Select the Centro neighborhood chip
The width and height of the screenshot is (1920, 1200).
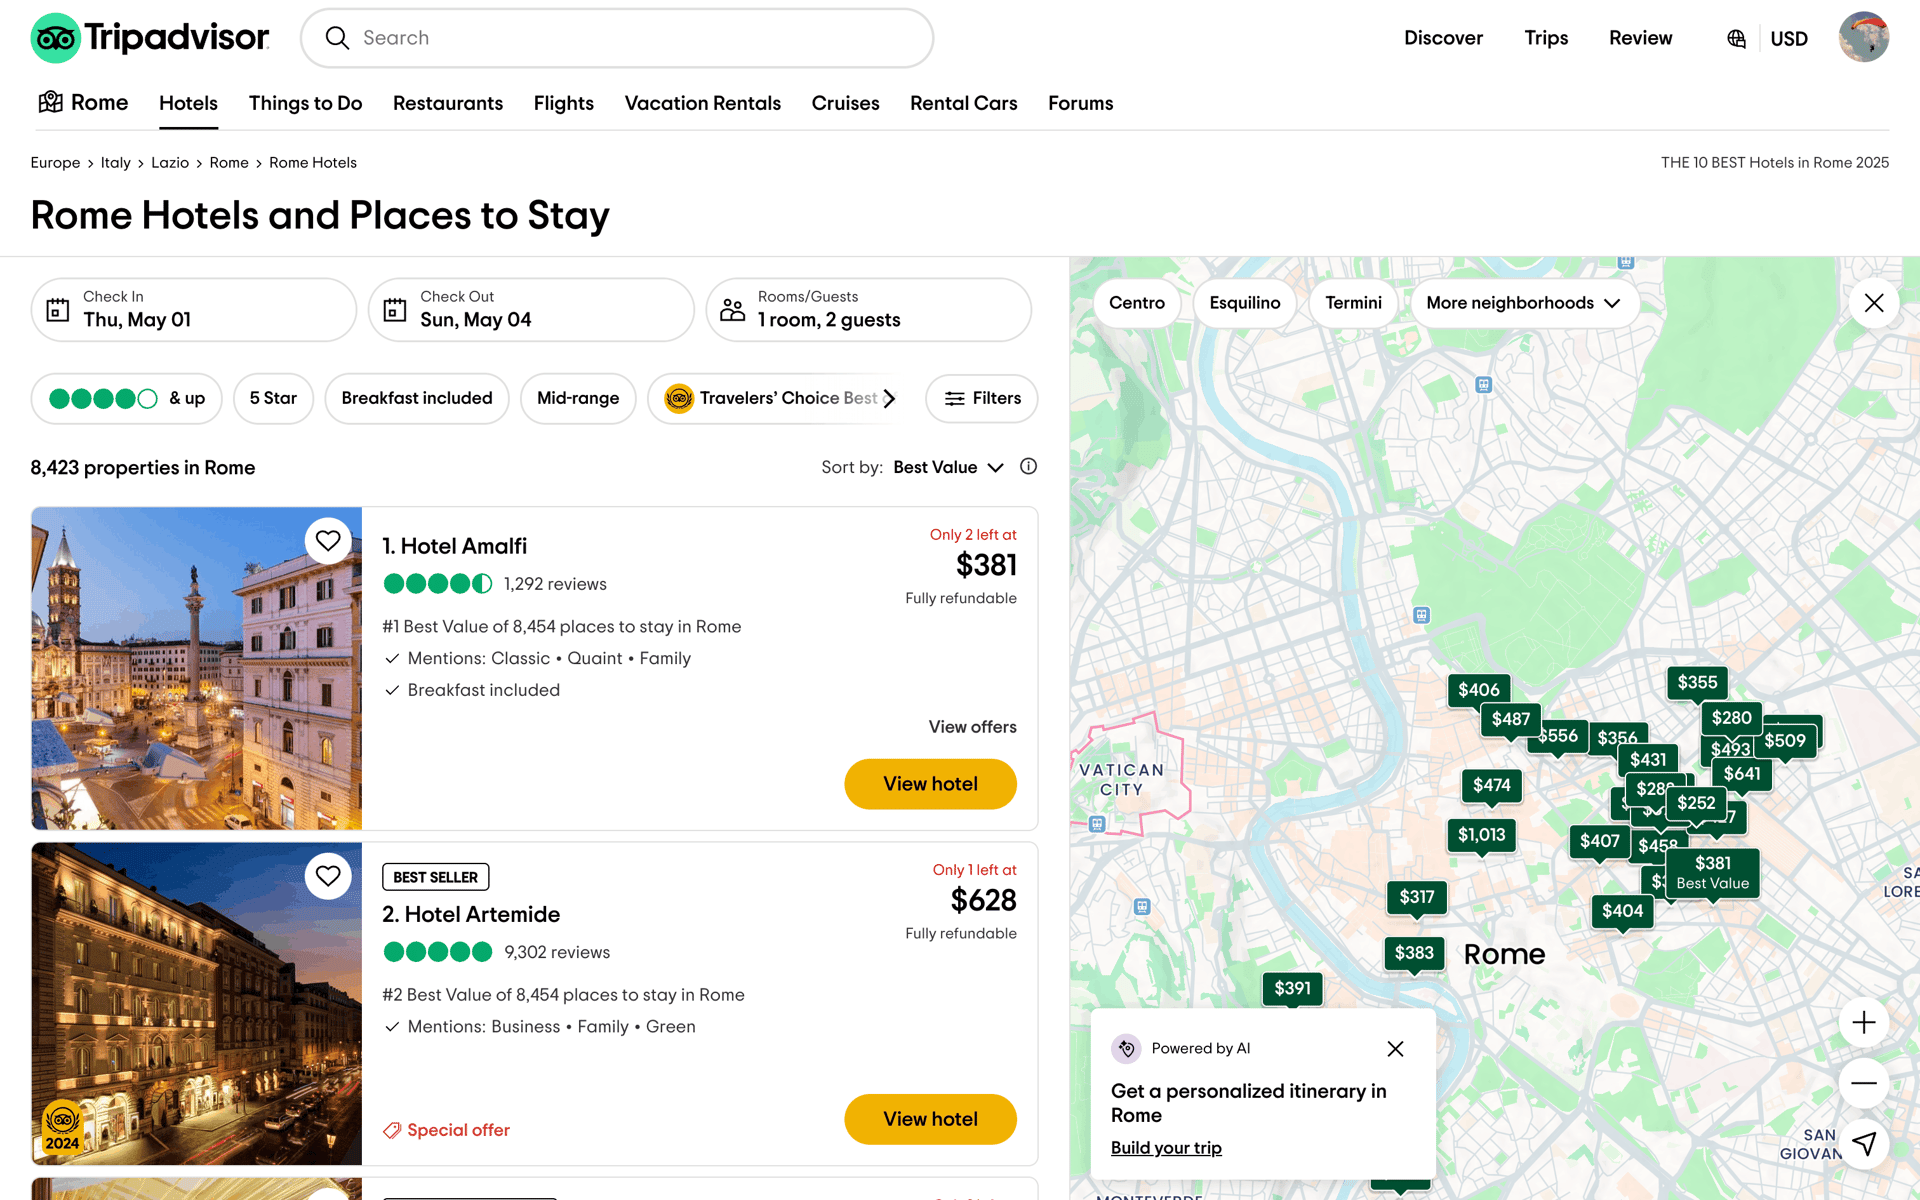coord(1136,303)
